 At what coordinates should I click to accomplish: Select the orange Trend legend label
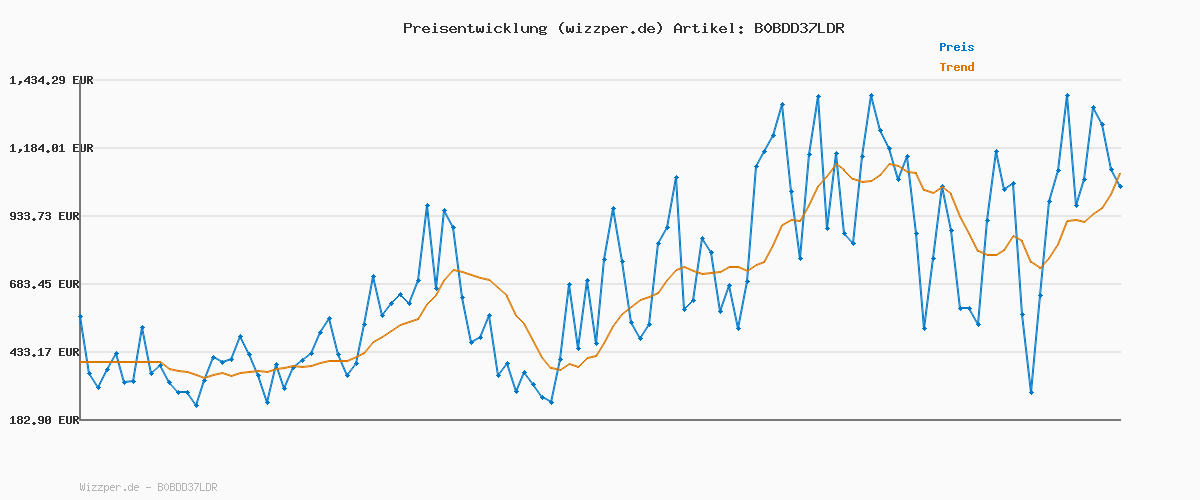[956, 67]
